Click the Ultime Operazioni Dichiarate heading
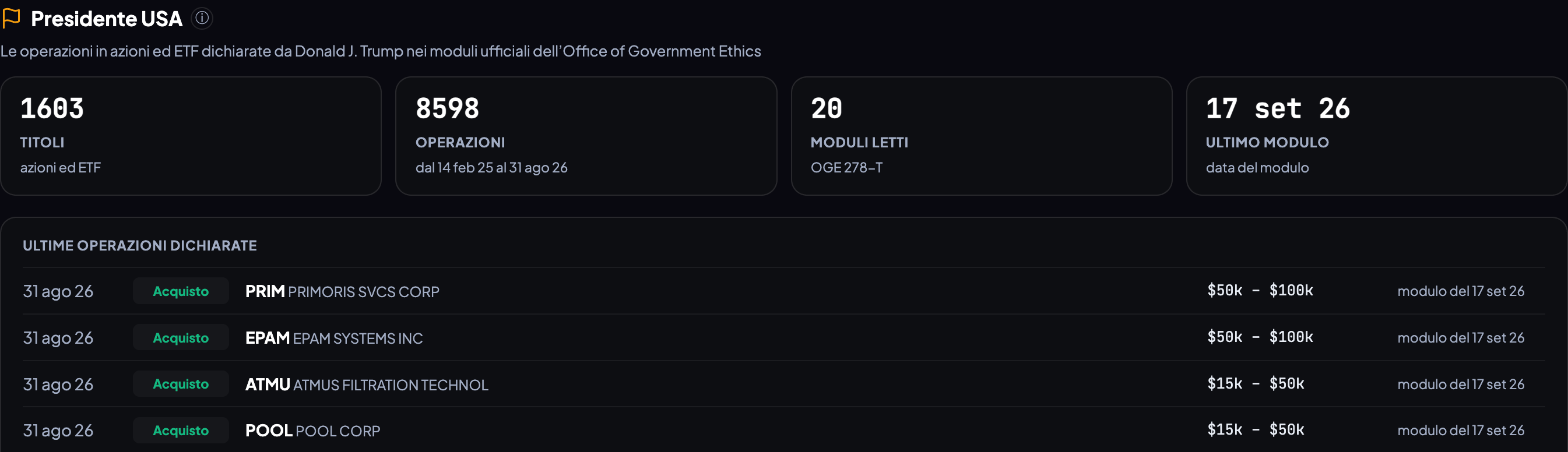Viewport: 1568px width, 452px height. 140,245
